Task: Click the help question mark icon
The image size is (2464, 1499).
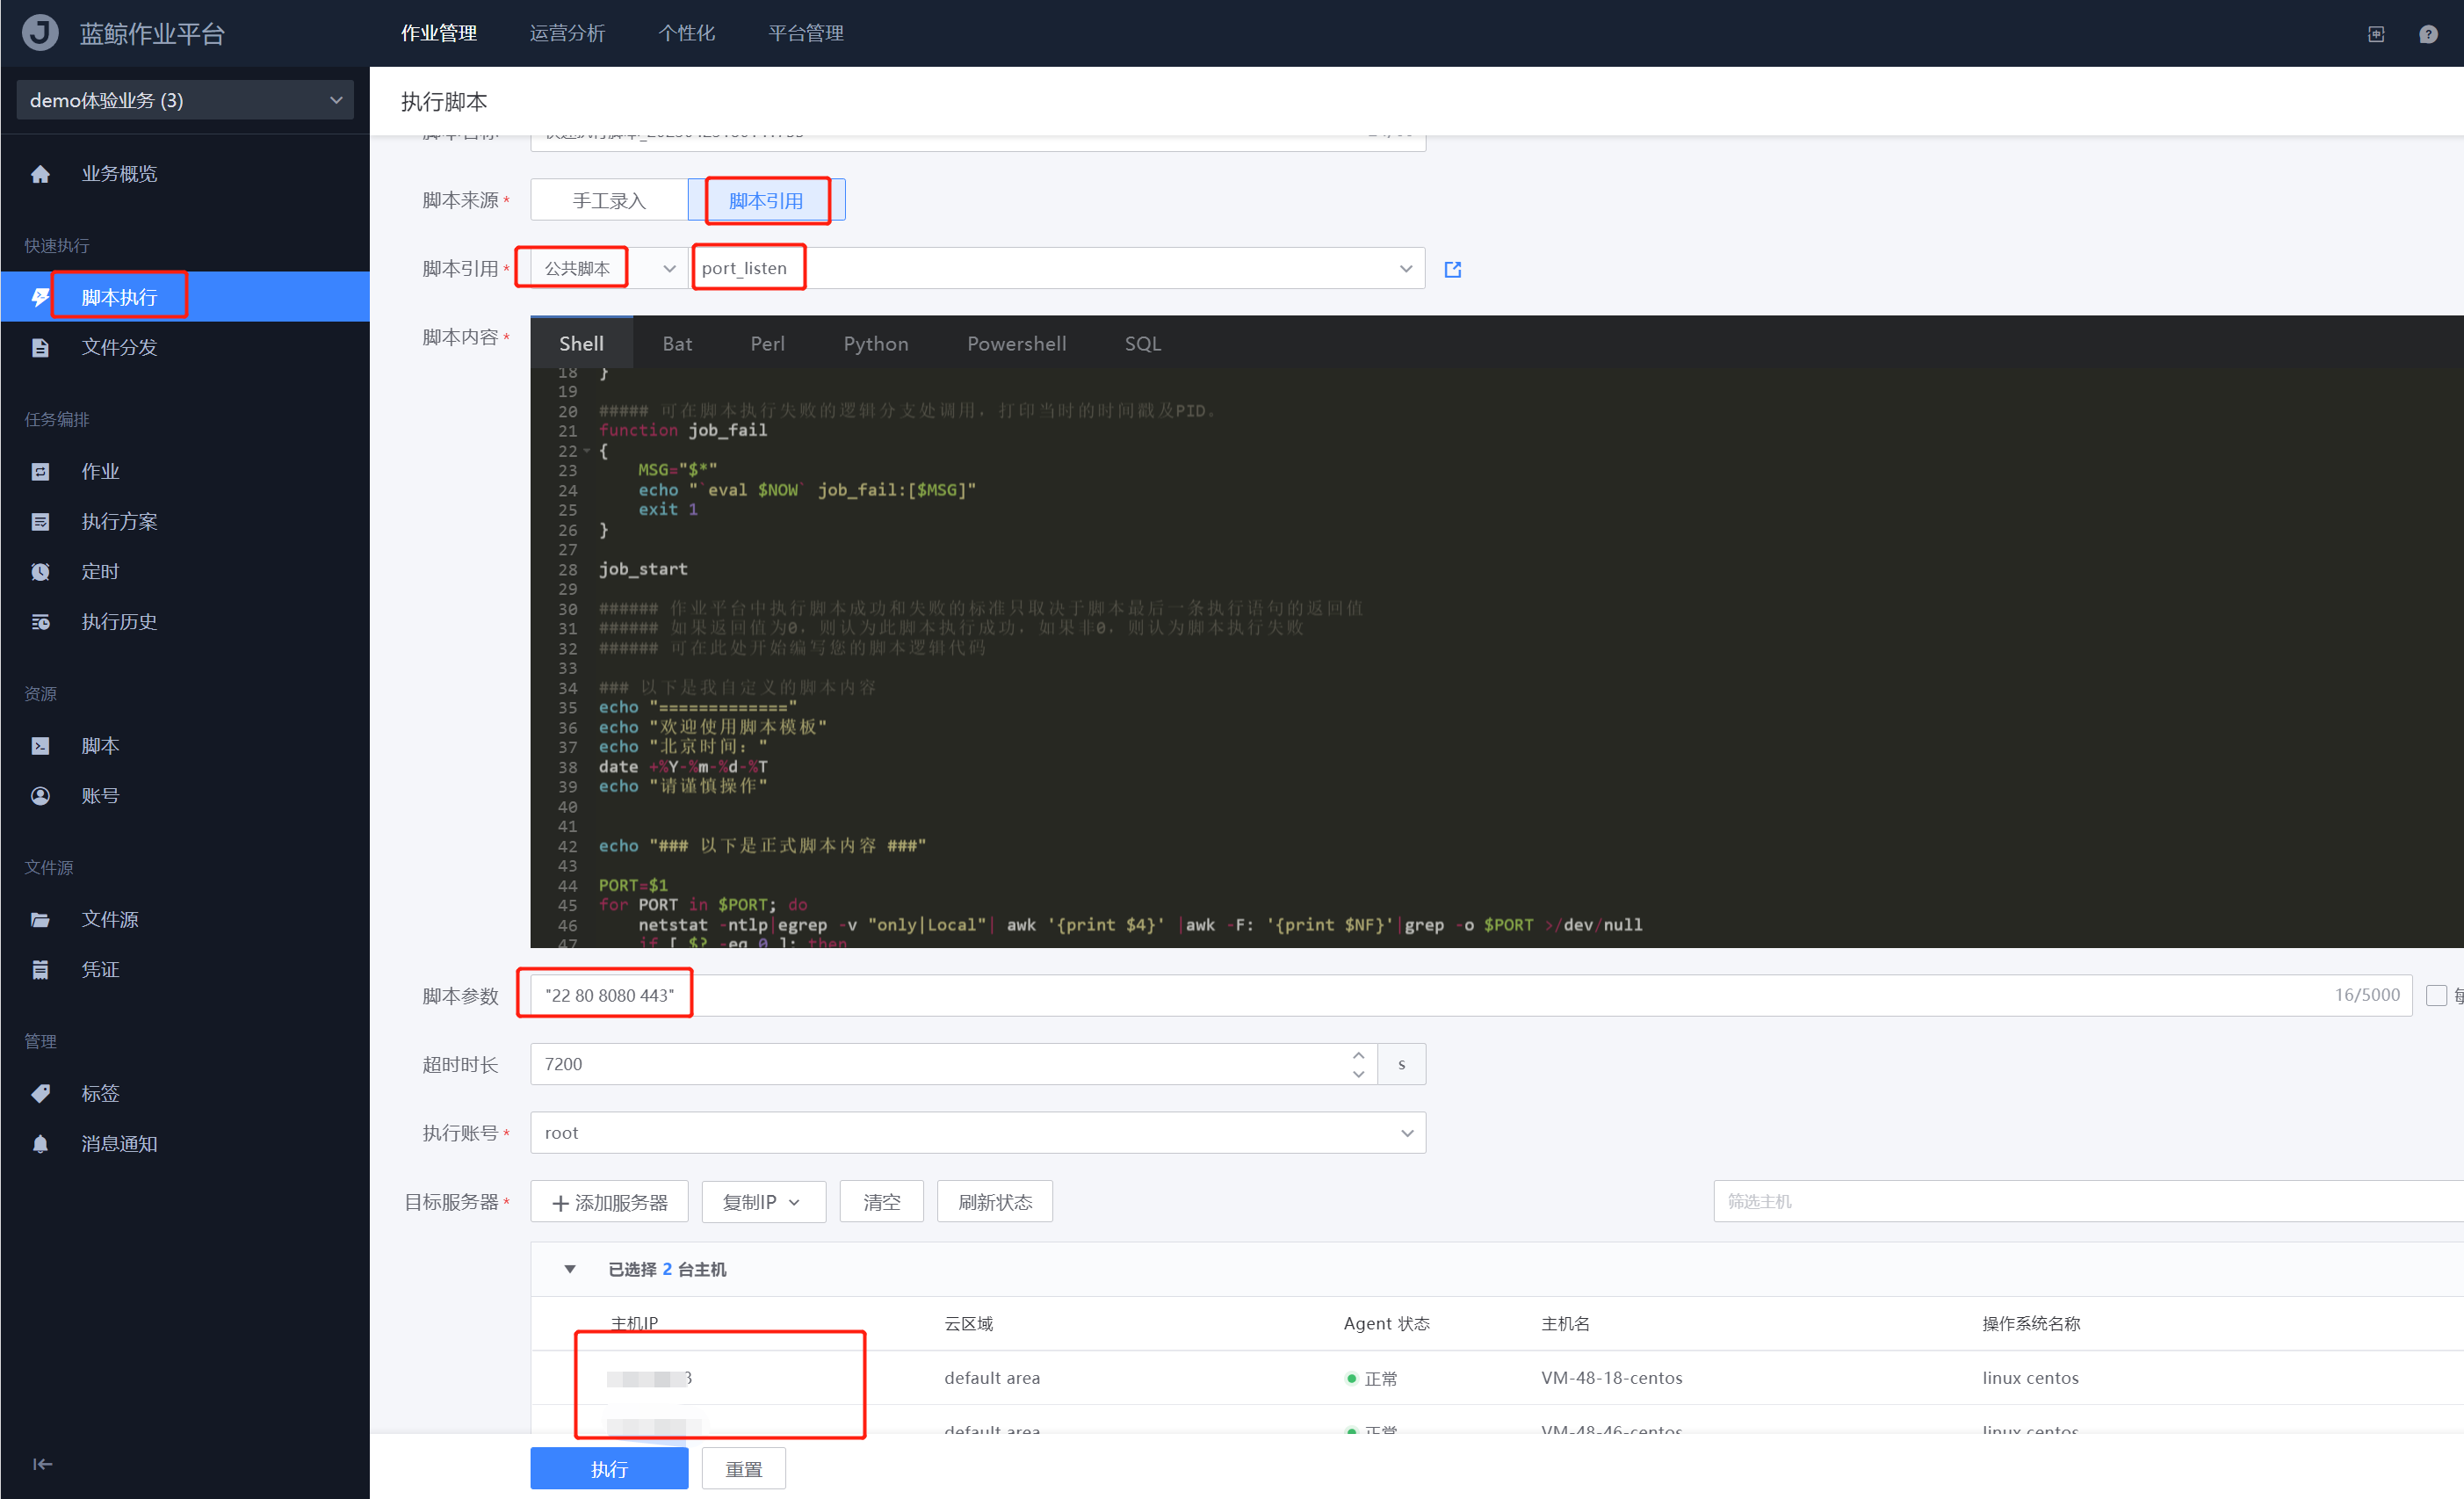Action: (2428, 34)
